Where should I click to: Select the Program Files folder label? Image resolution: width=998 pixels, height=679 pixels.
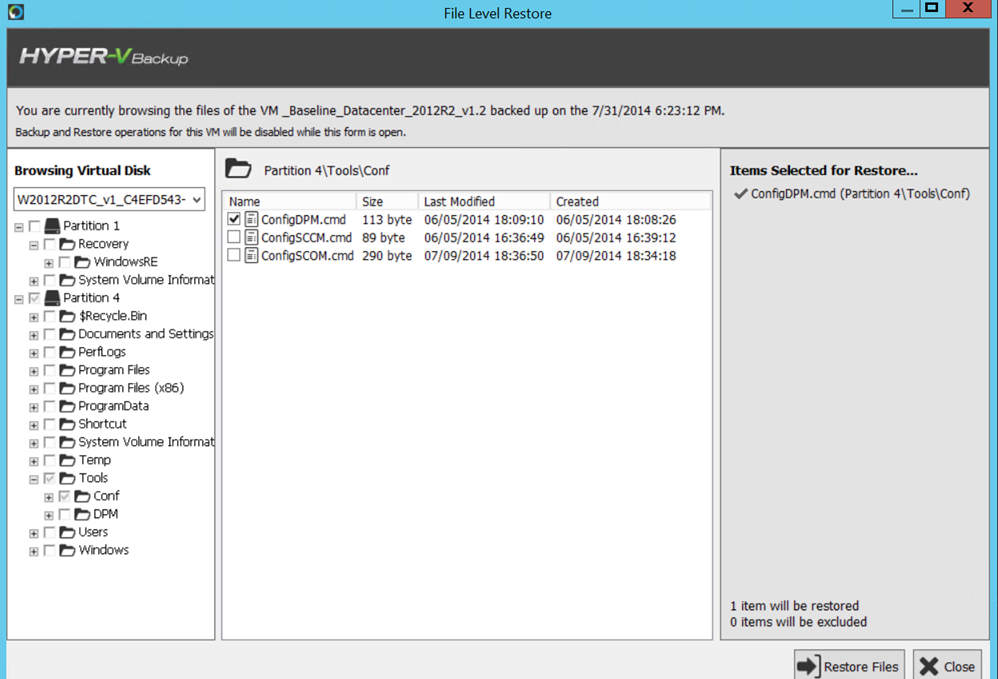point(114,370)
